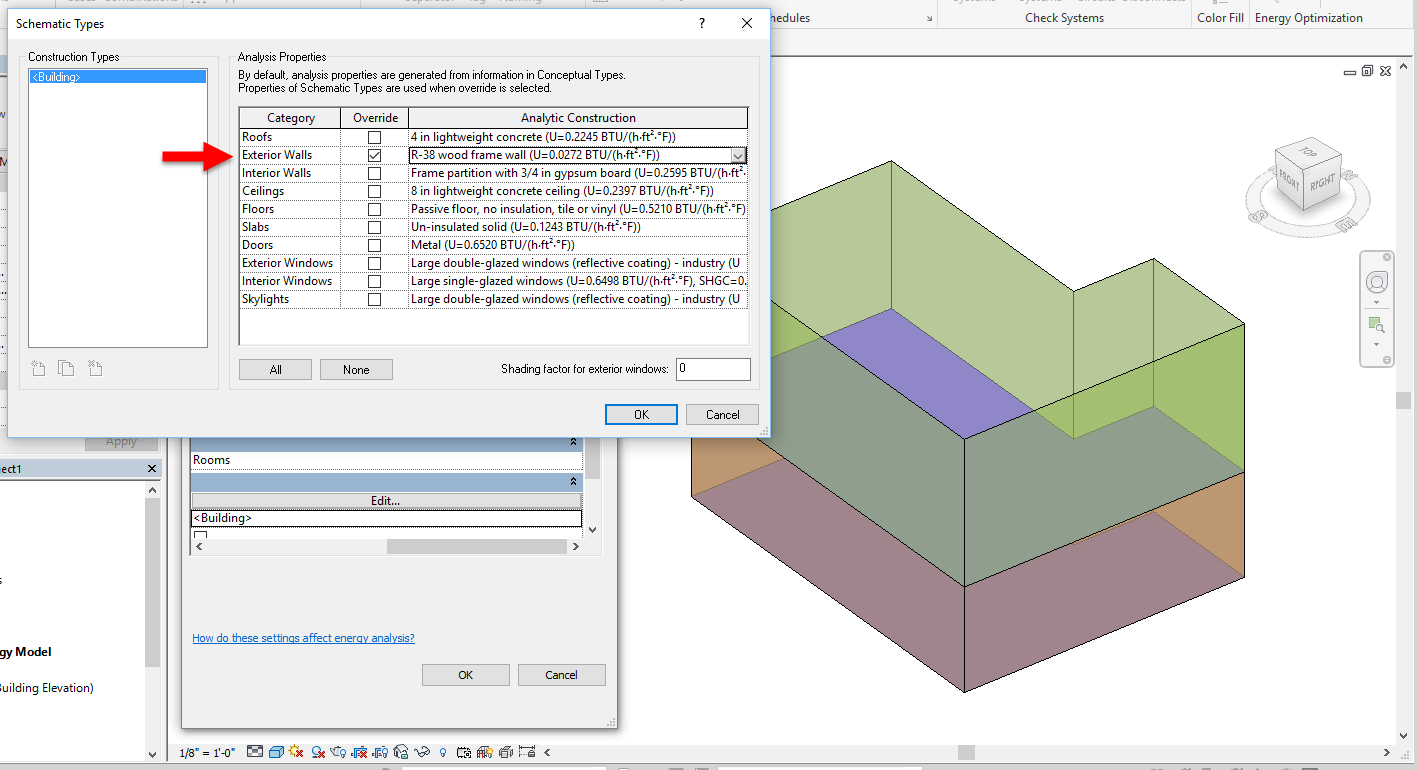Create a new construction type
The width and height of the screenshot is (1418, 770).
37,368
